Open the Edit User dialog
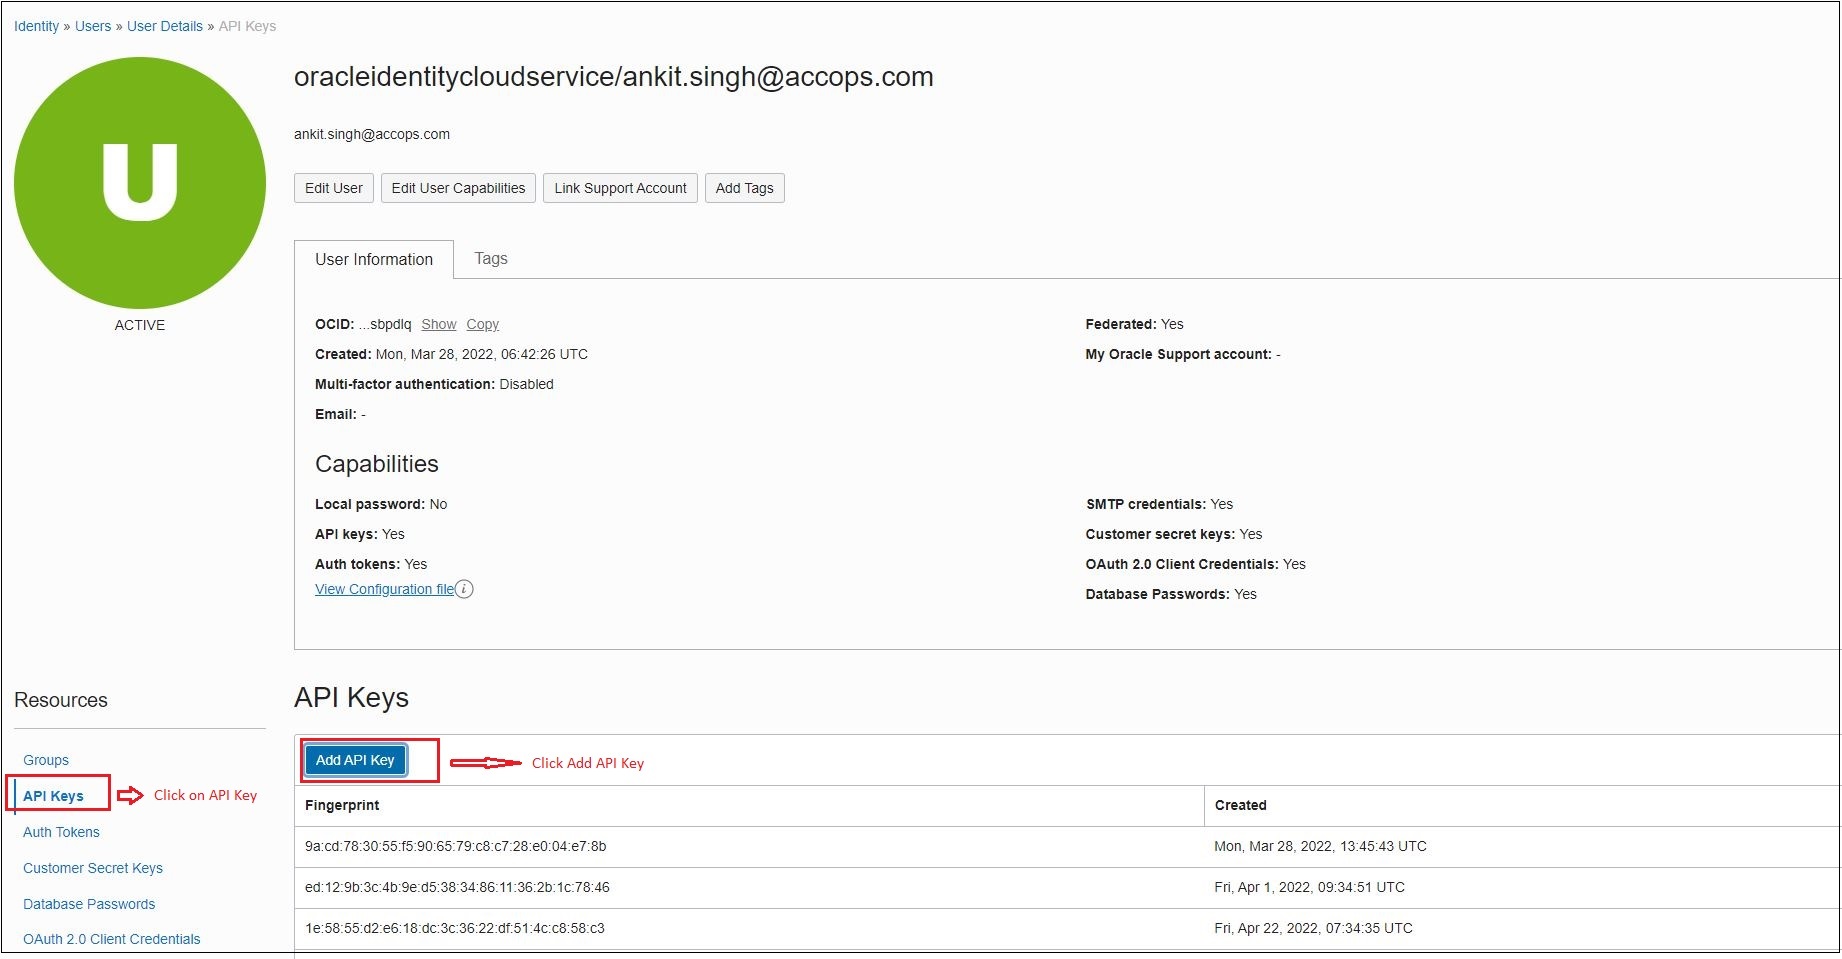Viewport: 1842px width, 959px height. [333, 188]
